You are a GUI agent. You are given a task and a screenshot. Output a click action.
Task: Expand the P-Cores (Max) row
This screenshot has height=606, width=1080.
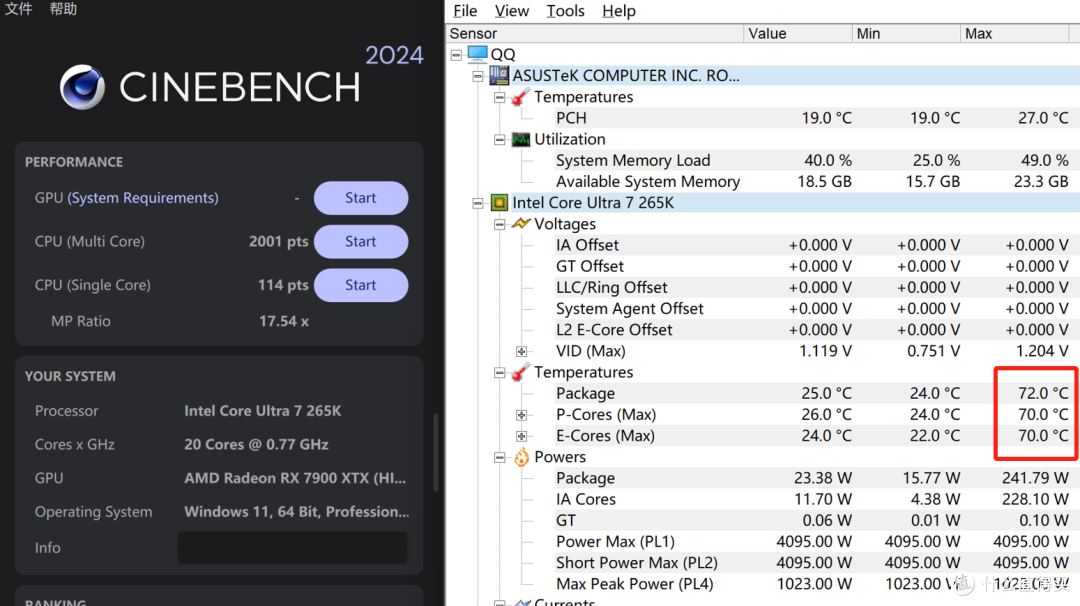(x=521, y=415)
